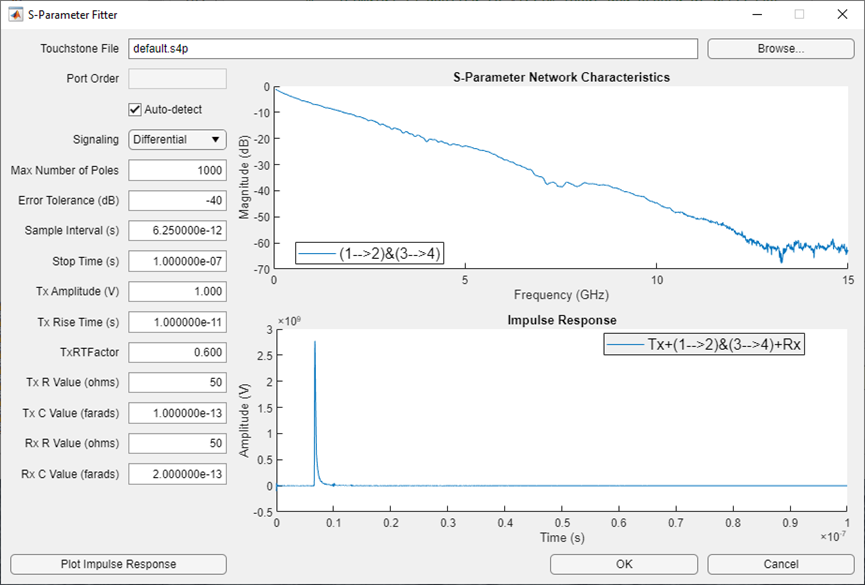
Task: Click the Browse... button
Action: point(781,49)
